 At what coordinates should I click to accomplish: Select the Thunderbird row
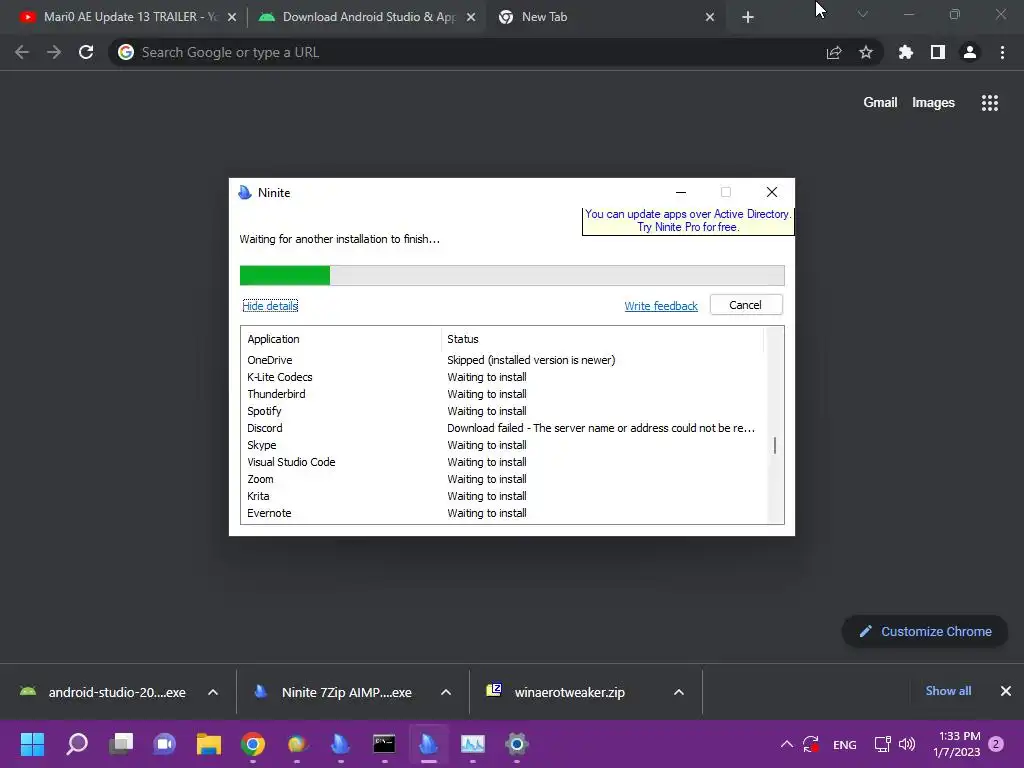[x=502, y=394]
